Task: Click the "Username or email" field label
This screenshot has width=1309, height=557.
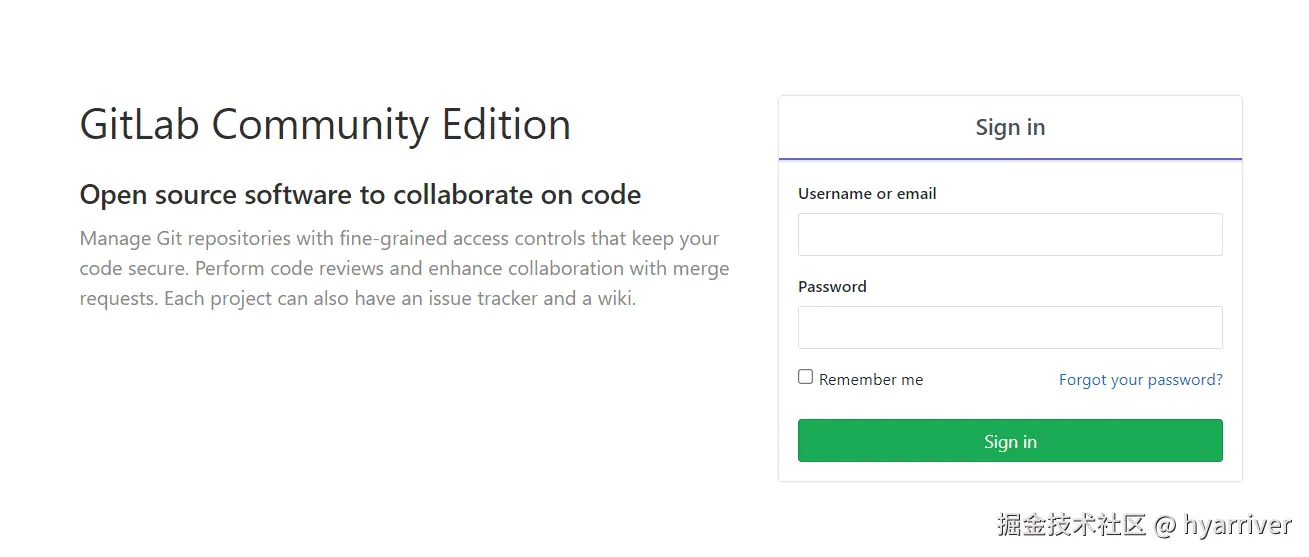Action: click(867, 194)
